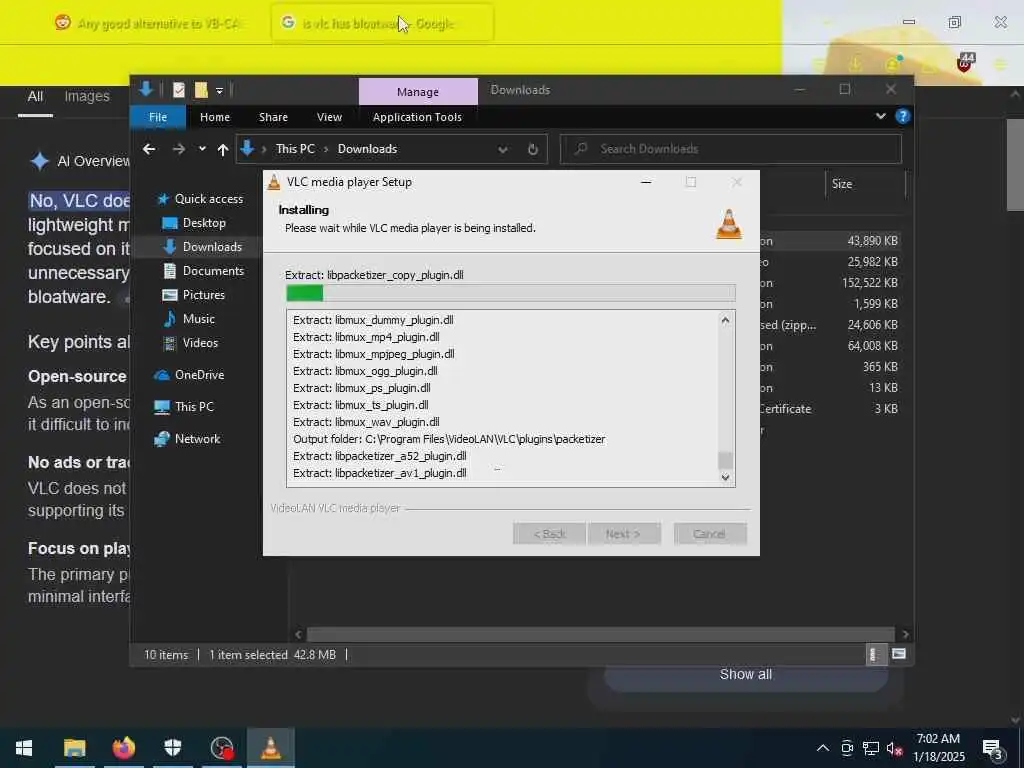Screen dimensions: 1024x768
Task: Go forward in File Explorer
Action: (x=178, y=150)
